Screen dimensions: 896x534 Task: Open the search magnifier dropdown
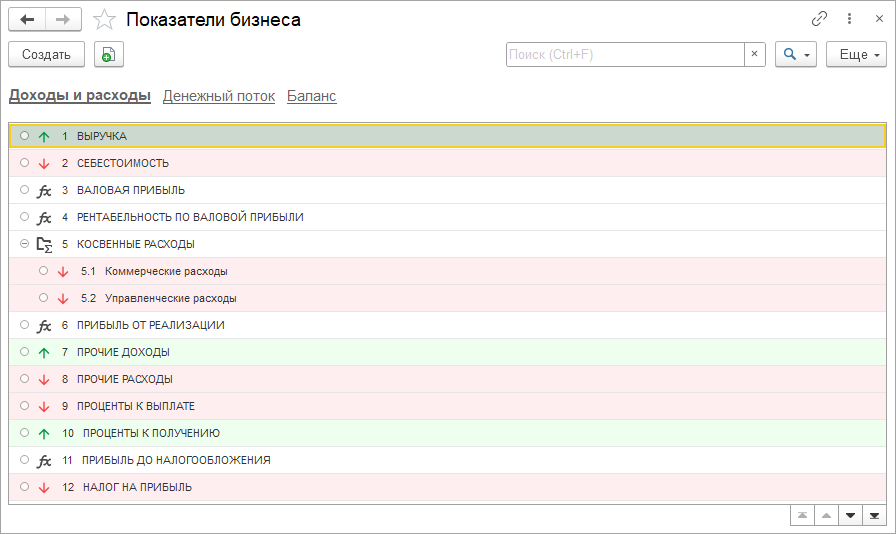coord(796,55)
